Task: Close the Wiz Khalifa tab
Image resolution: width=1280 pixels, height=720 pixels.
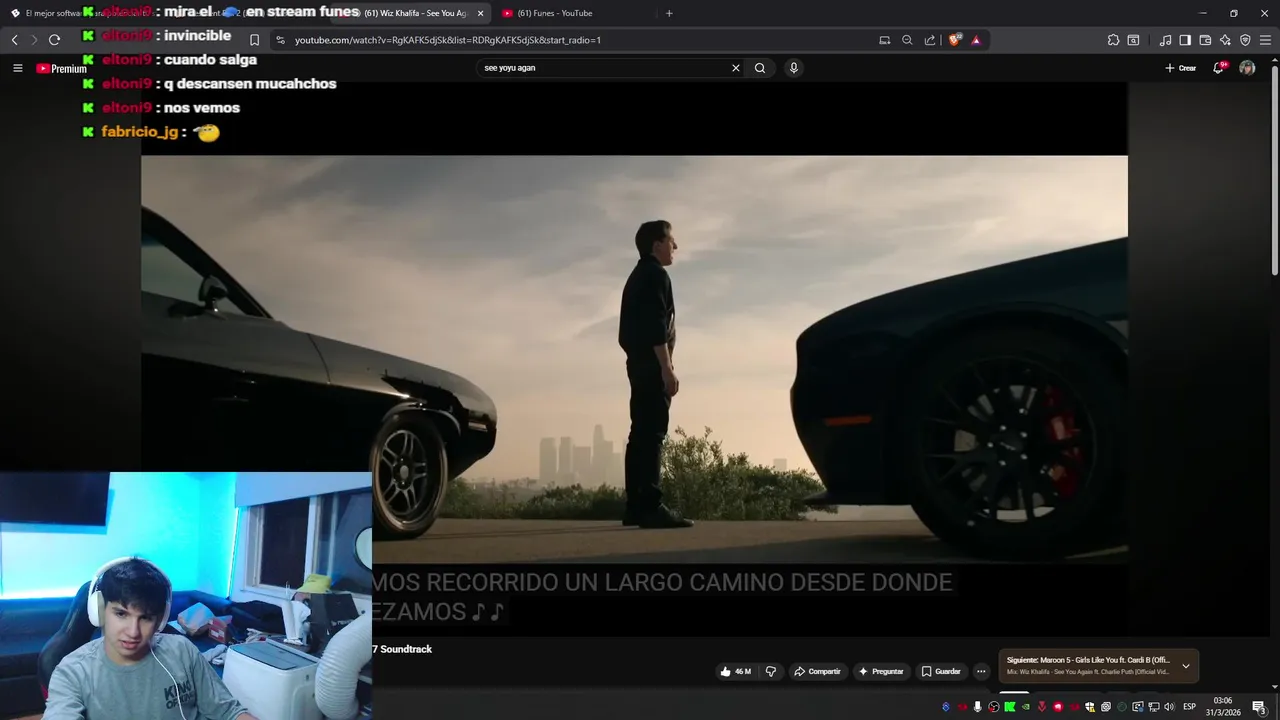Action: 480,13
